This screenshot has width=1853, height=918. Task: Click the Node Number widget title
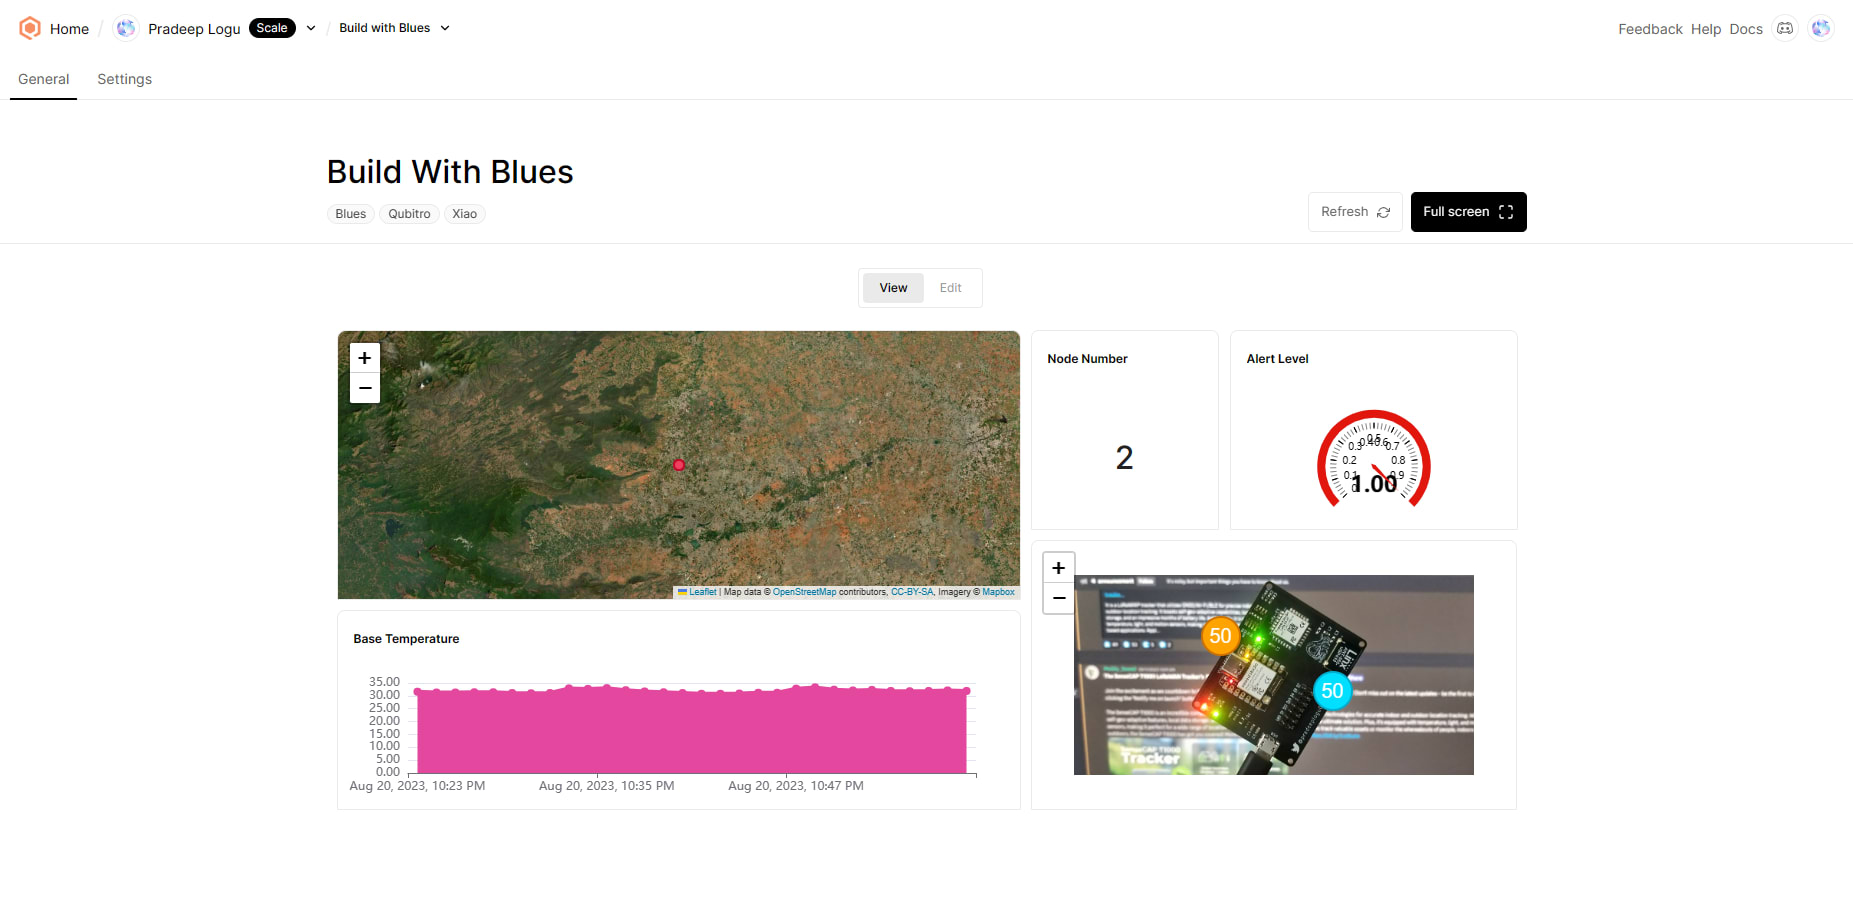tap(1087, 359)
